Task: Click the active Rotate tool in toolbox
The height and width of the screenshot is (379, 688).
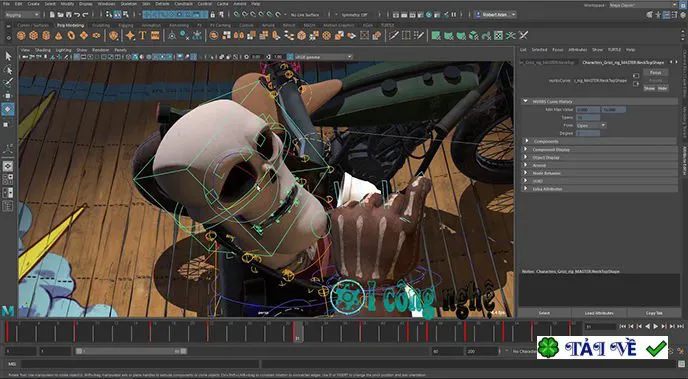Action: tap(8, 110)
